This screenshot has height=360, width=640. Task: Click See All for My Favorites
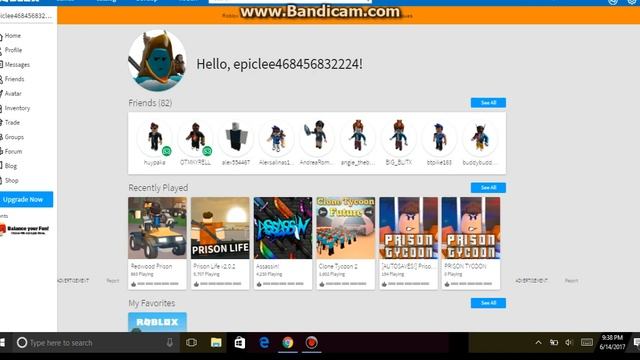(488, 303)
